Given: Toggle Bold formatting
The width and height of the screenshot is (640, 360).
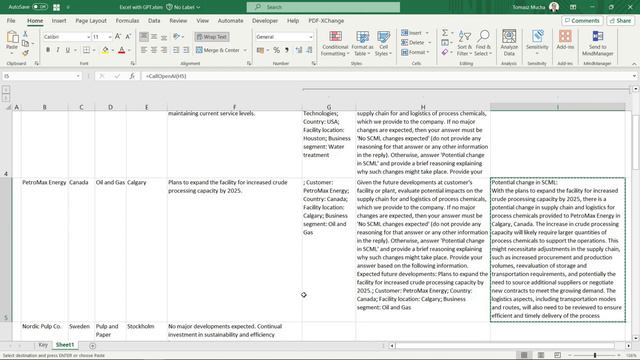Looking at the screenshot, I should (48, 50).
